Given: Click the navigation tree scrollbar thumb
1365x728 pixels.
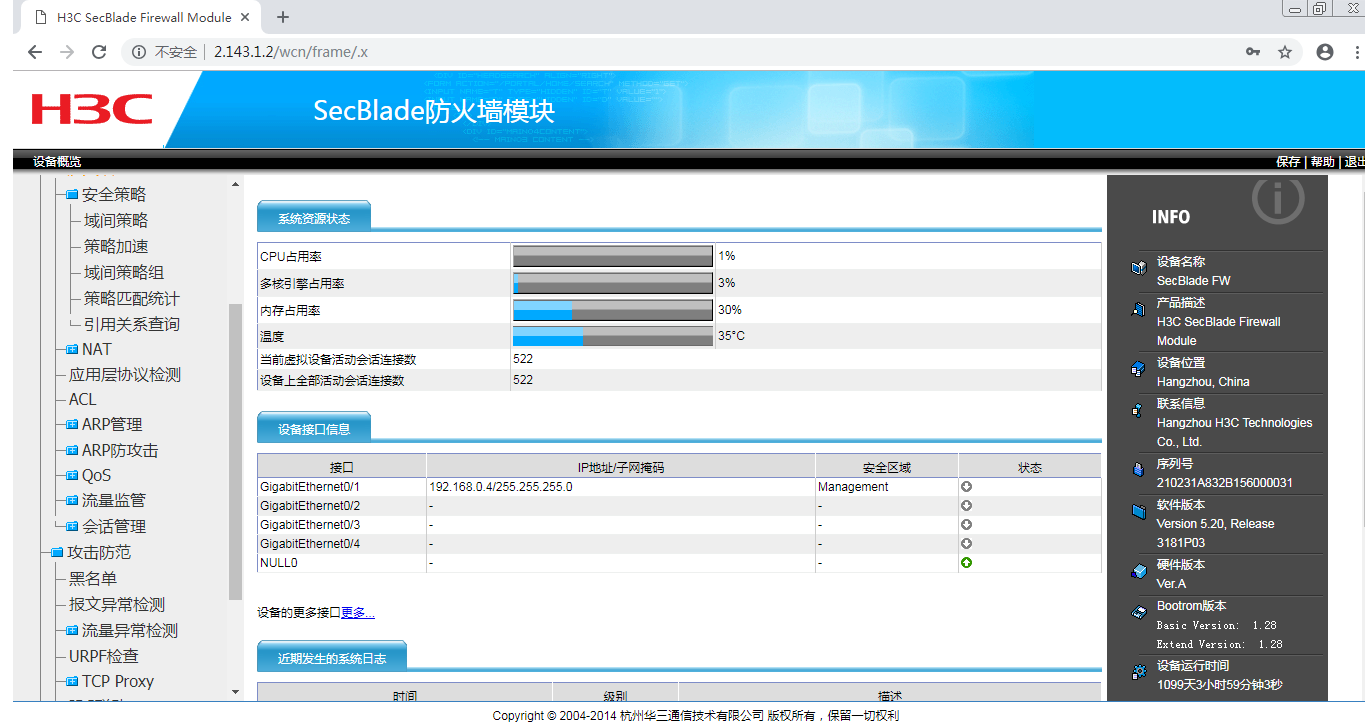Looking at the screenshot, I should pyautogui.click(x=236, y=450).
